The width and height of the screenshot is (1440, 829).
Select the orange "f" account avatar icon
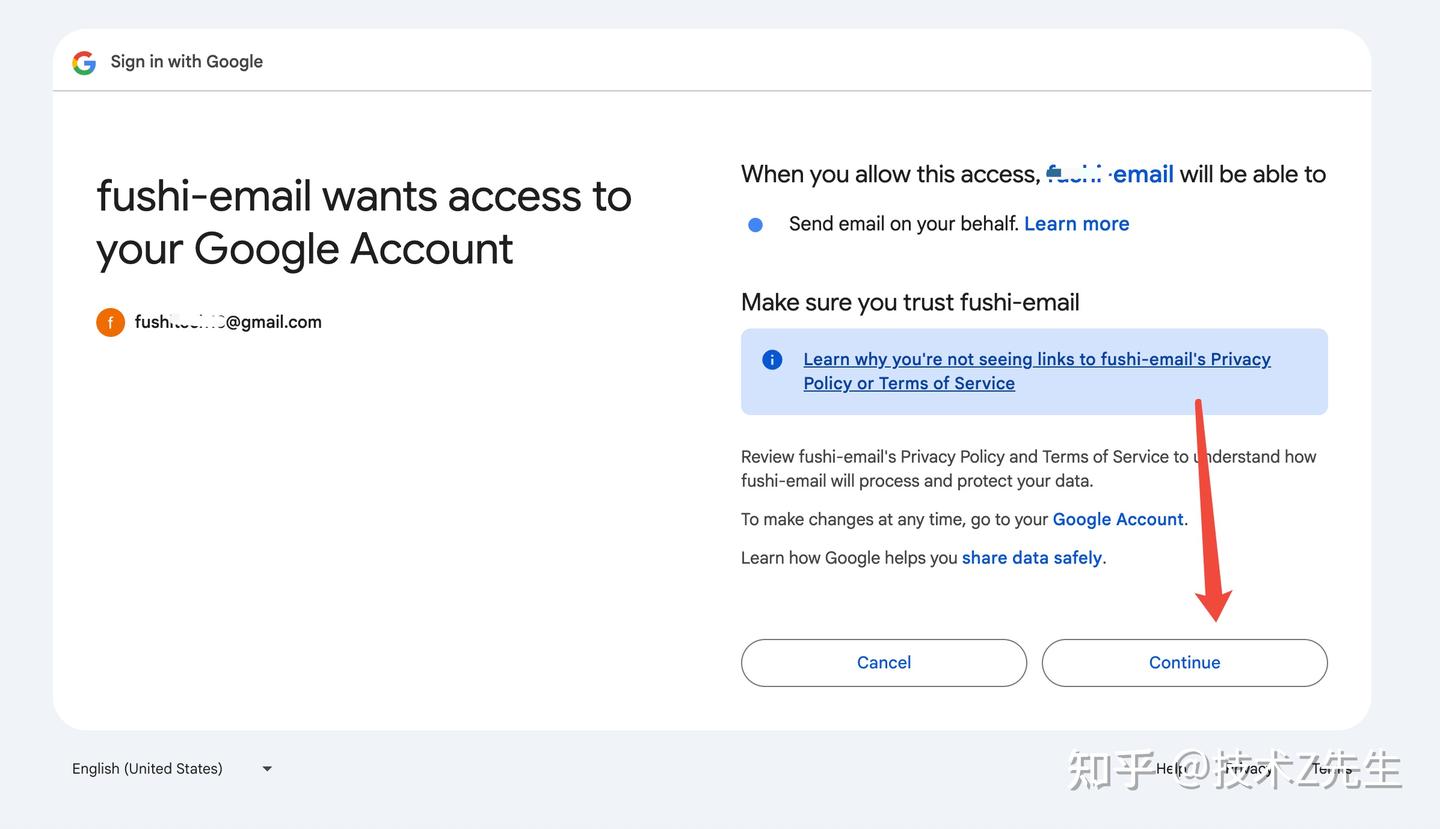pyautogui.click(x=110, y=321)
